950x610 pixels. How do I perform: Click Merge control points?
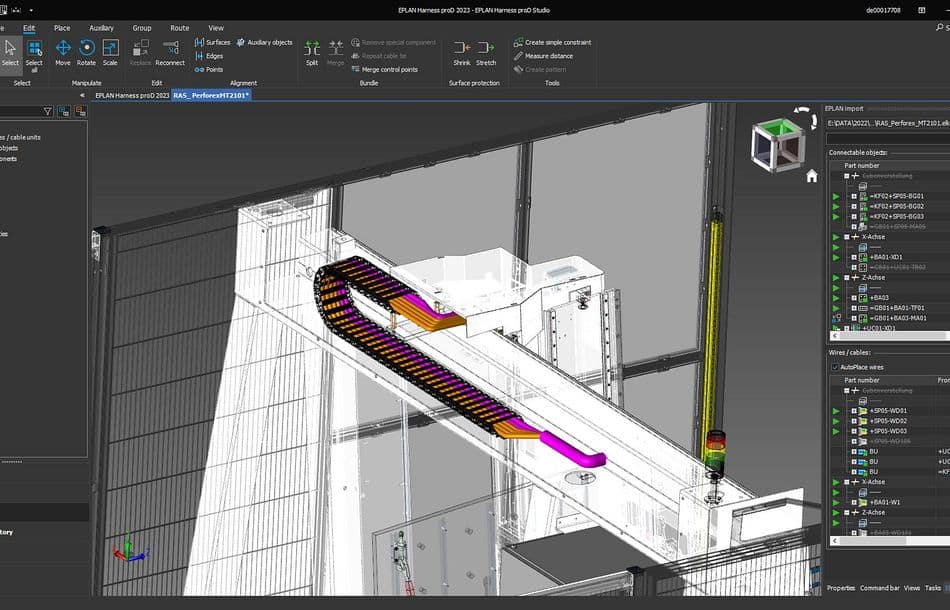click(x=385, y=70)
